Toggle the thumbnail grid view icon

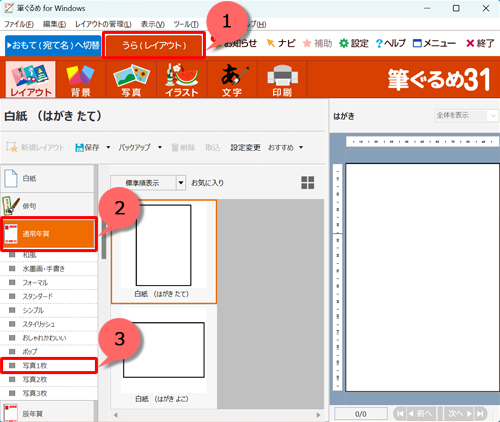(x=308, y=183)
